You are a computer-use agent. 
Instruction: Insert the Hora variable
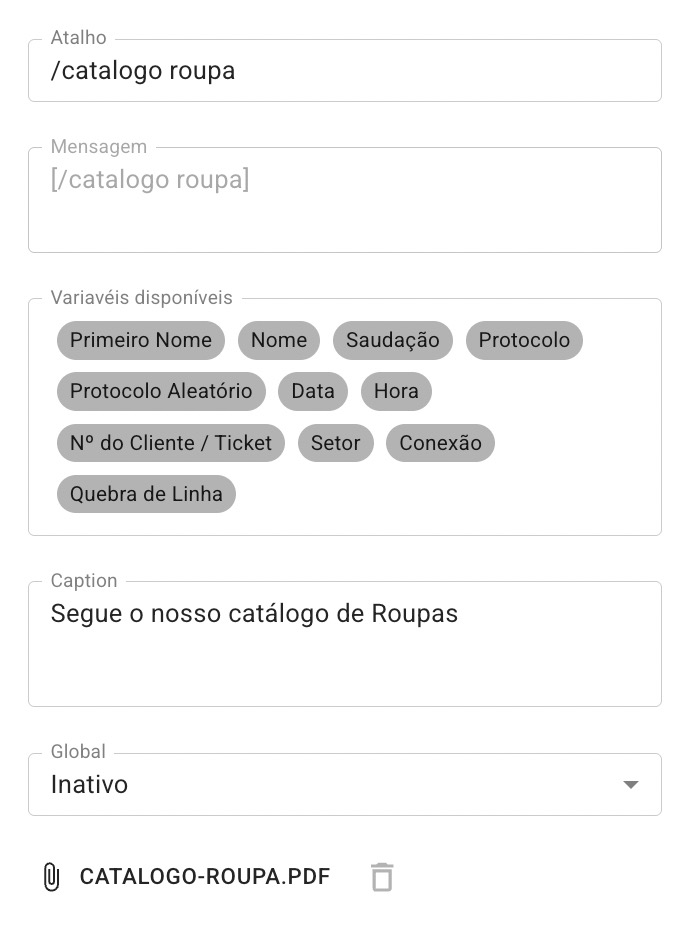pyautogui.click(x=396, y=391)
